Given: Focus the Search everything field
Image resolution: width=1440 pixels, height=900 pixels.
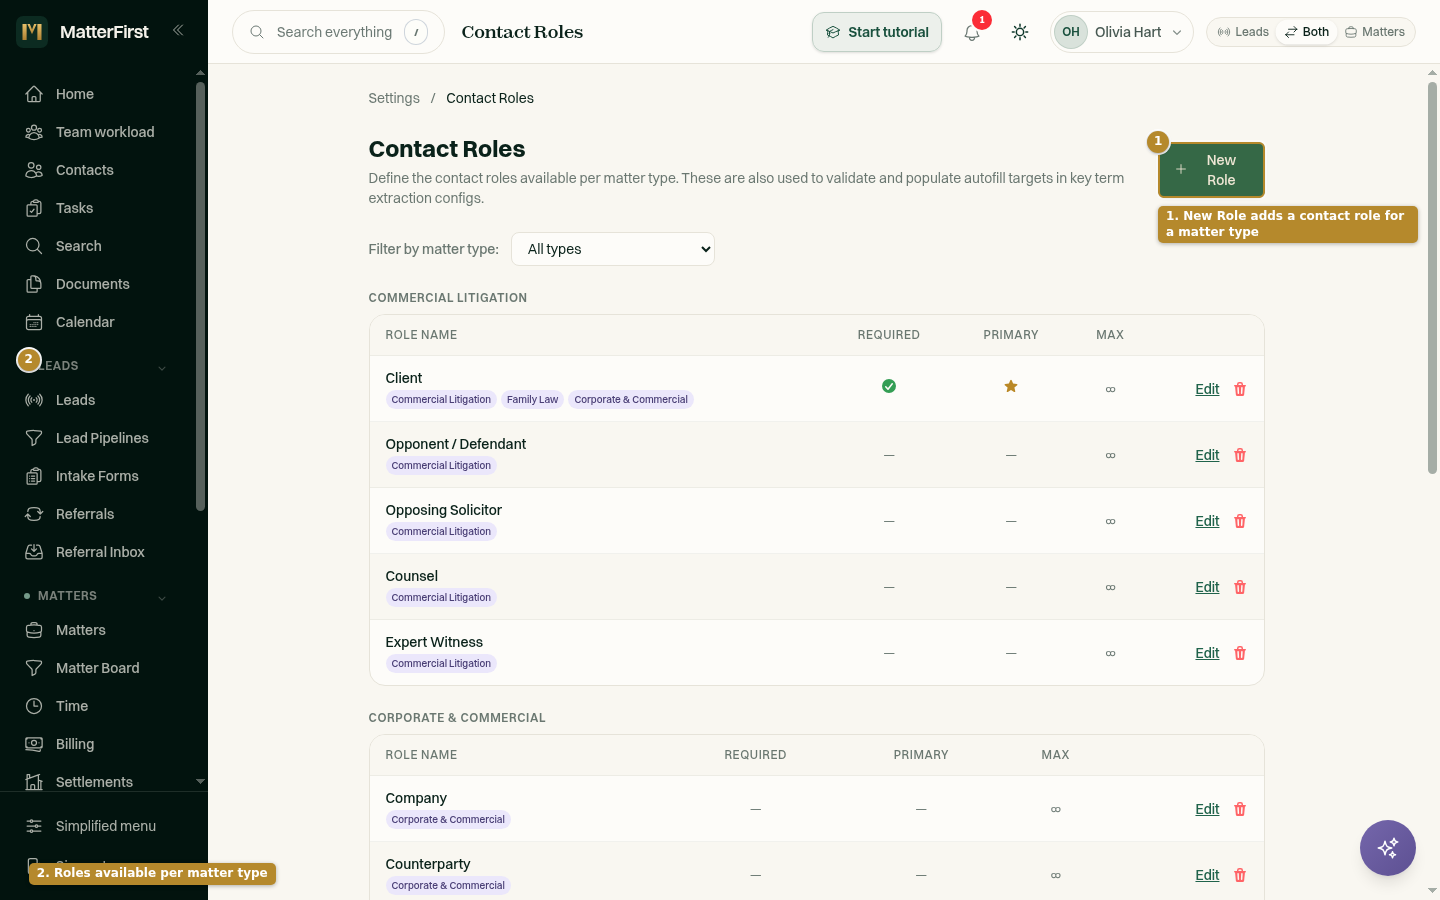Looking at the screenshot, I should pos(338,32).
